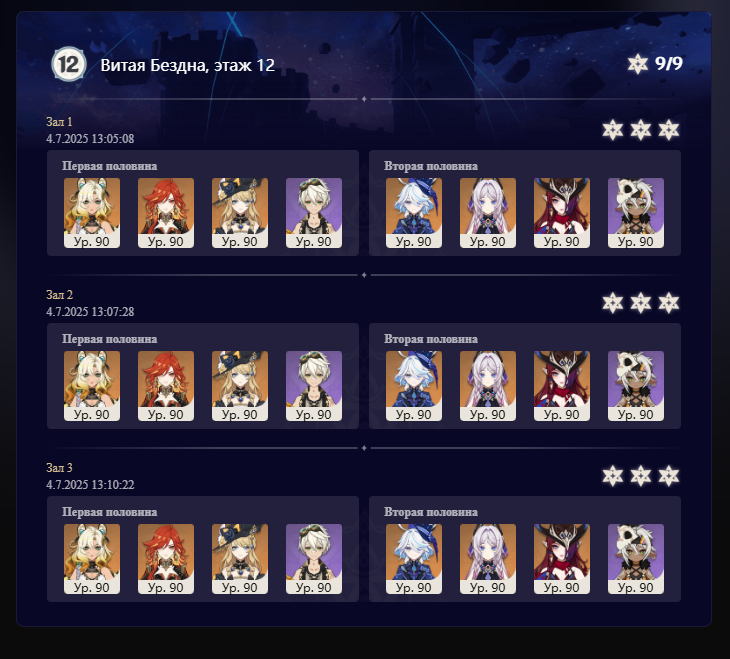Screen dimensions: 730x659
Task: Click the skull-mask dark-skinned character in Зал 1
Action: pyautogui.click(x=636, y=213)
